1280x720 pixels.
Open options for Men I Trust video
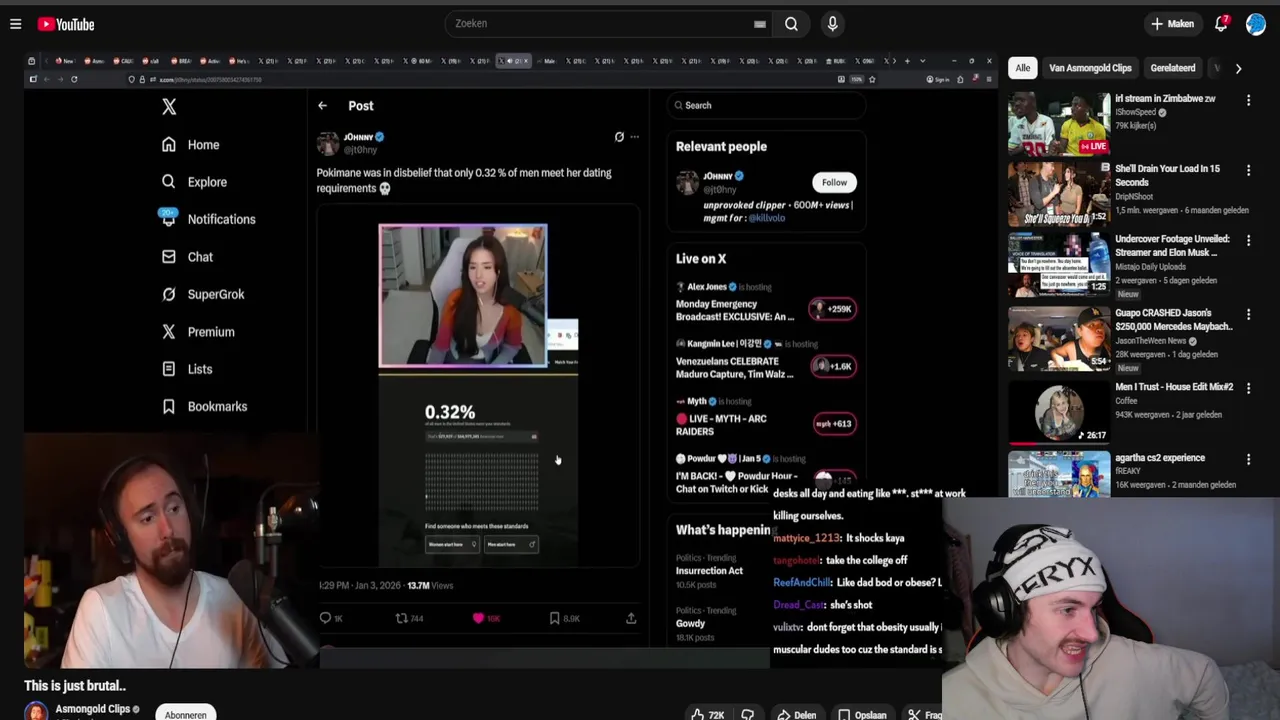point(1248,388)
